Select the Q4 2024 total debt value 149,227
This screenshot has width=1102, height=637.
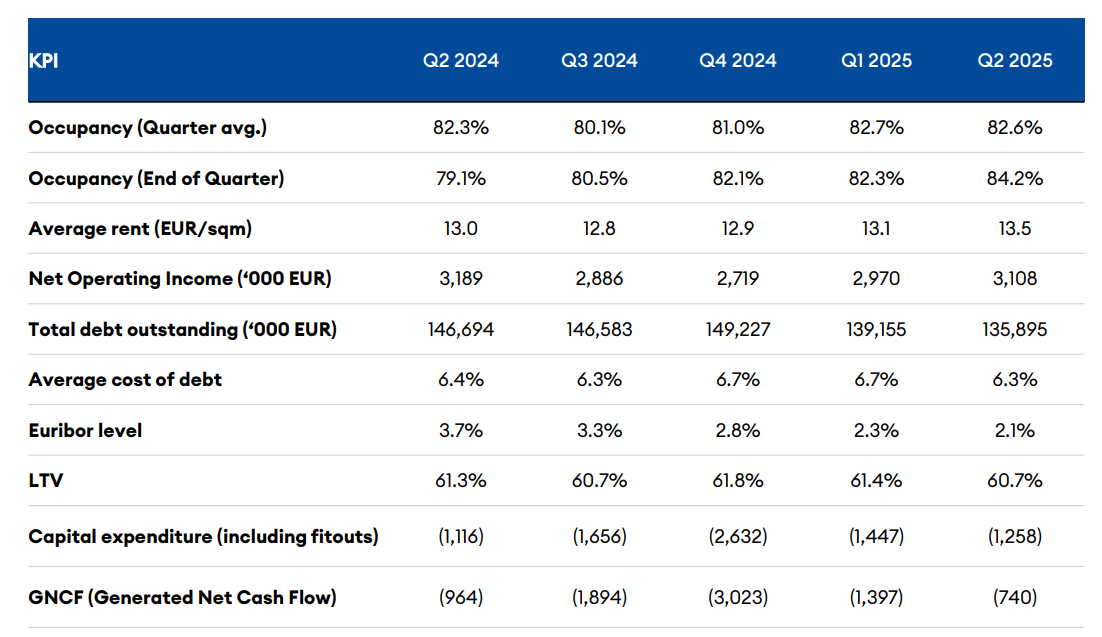(738, 329)
